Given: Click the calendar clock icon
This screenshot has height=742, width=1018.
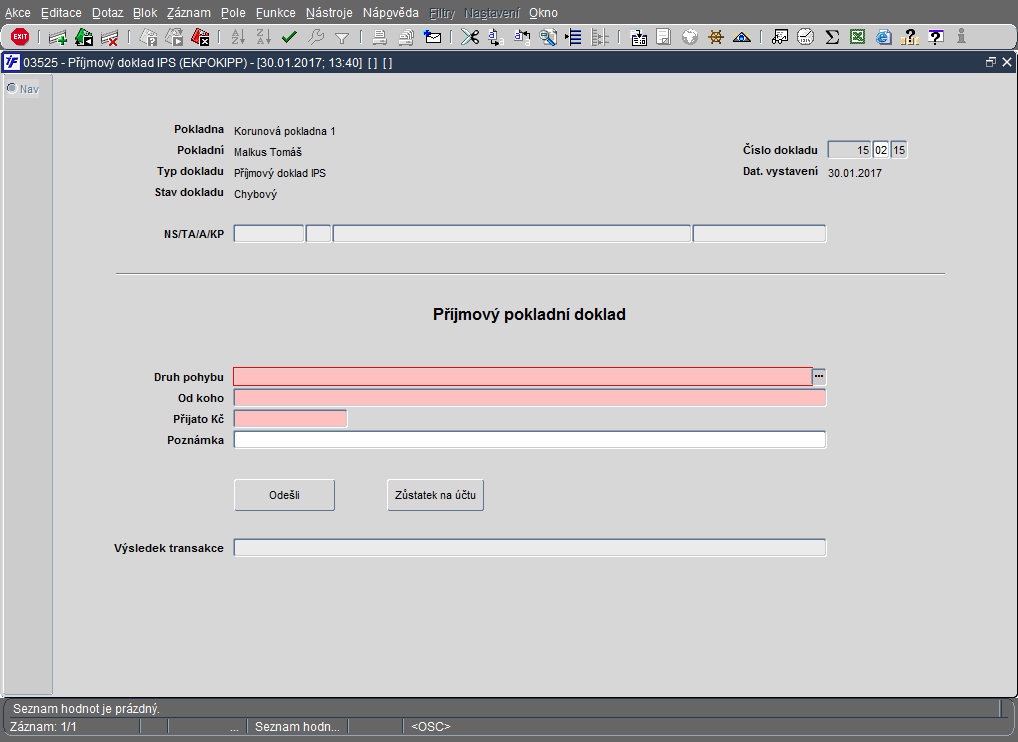Looking at the screenshot, I should click(806, 38).
